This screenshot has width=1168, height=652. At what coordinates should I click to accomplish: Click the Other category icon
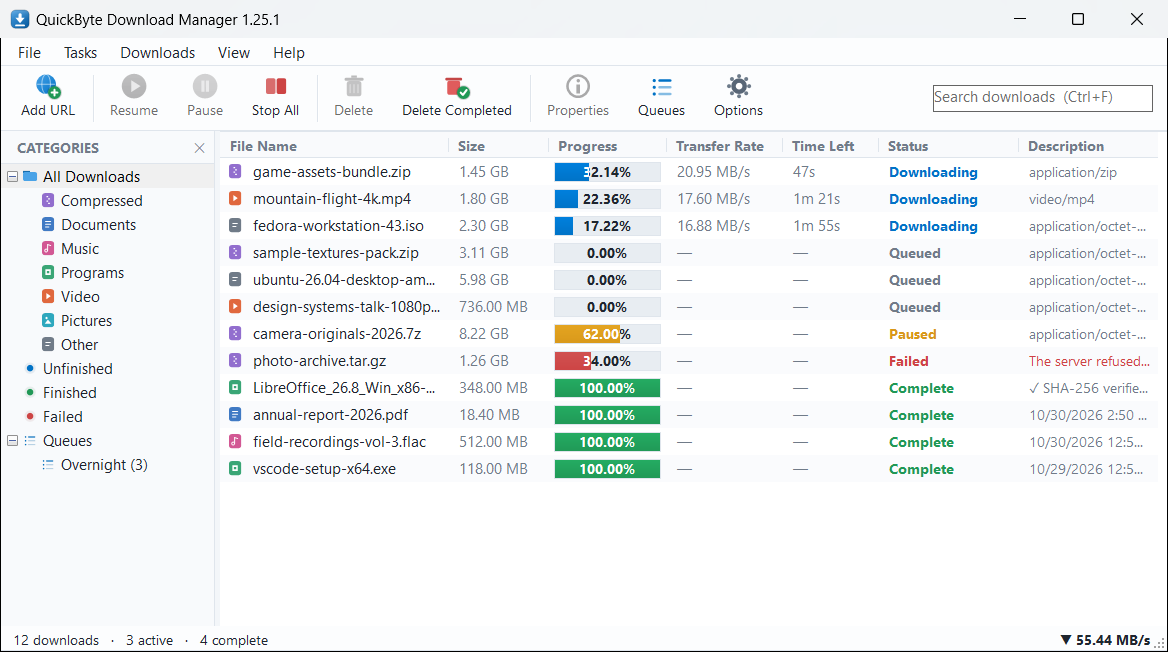point(48,344)
